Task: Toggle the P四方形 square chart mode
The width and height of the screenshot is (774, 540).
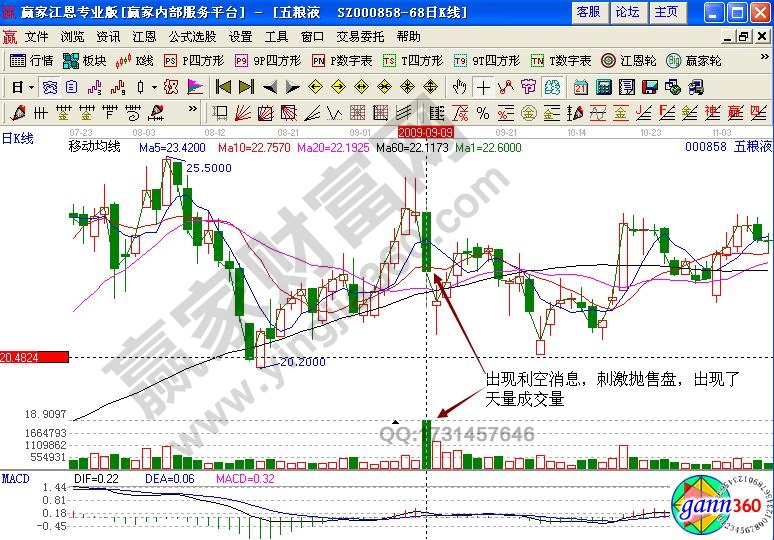Action: point(193,60)
